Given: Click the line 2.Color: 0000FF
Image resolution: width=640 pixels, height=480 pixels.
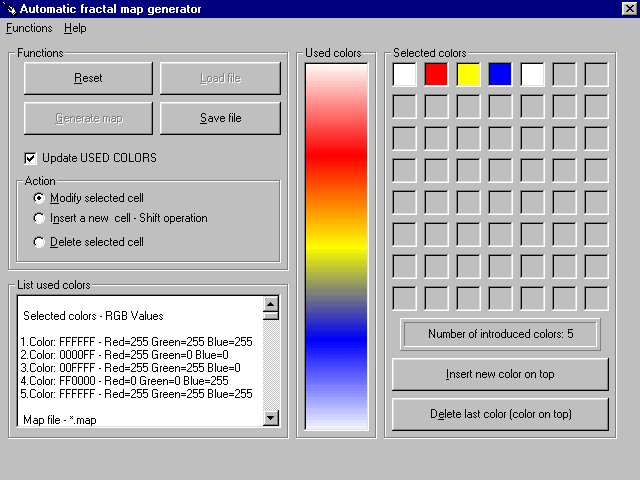Looking at the screenshot, I should point(124,355).
